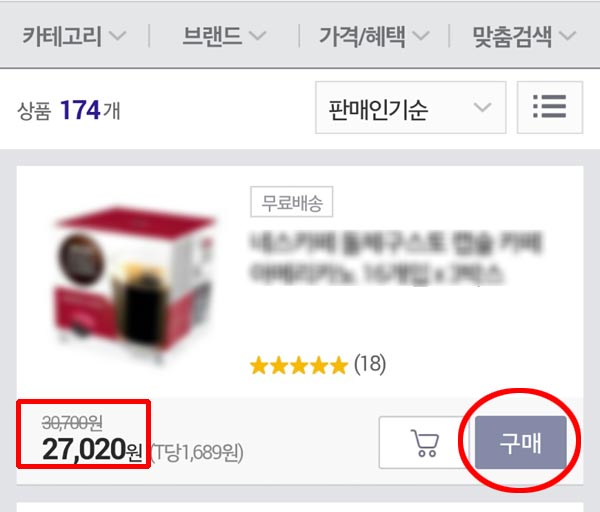Add product to cart with cart icon
The height and width of the screenshot is (512, 600).
(425, 442)
